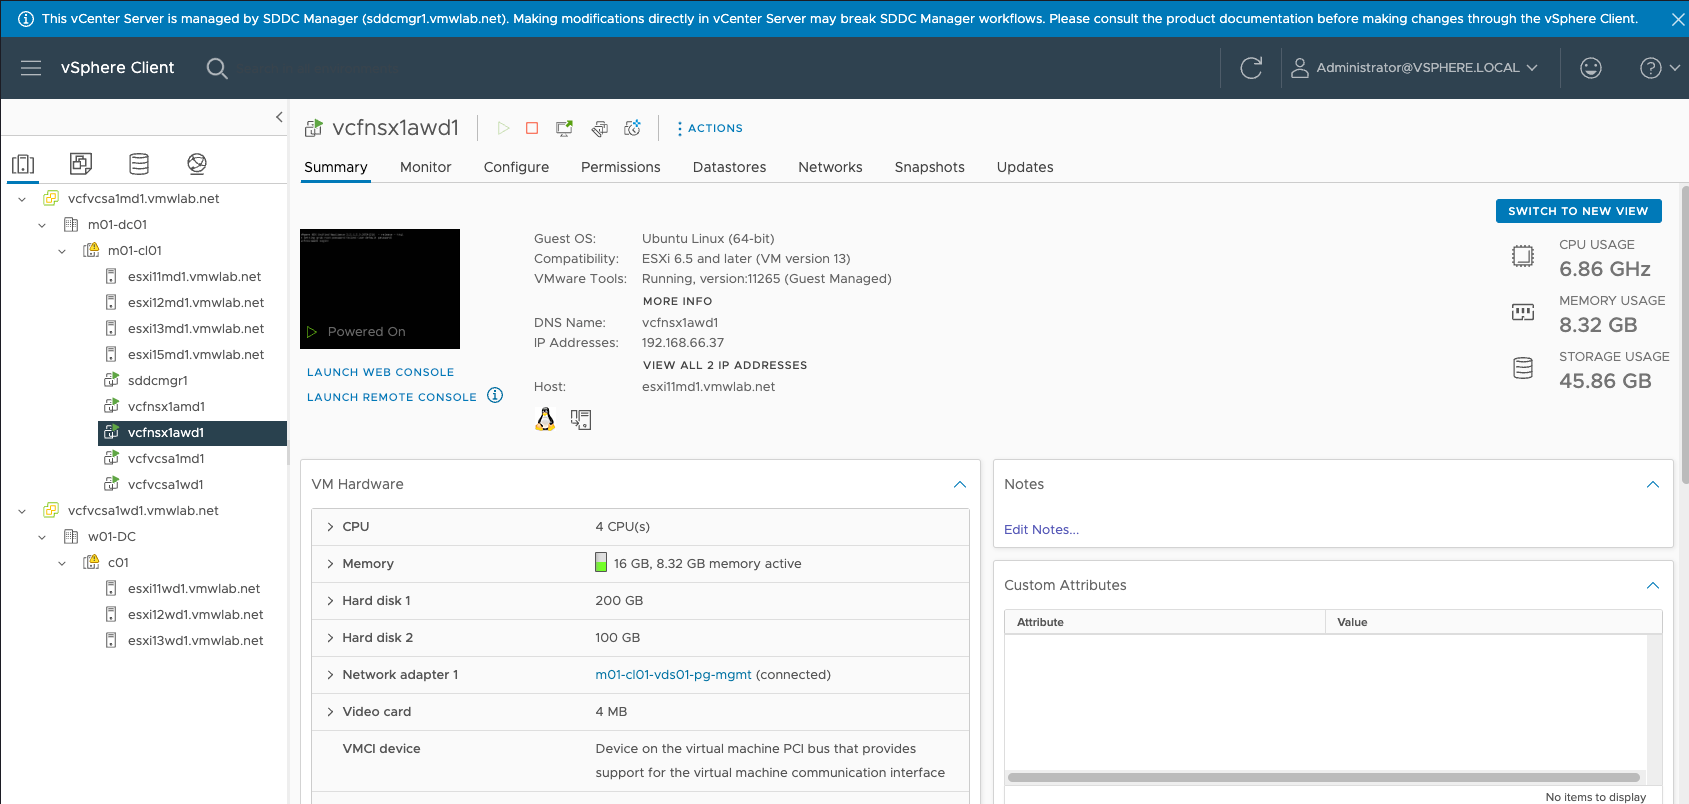Expand the Video card row
This screenshot has height=804, width=1689.
330,712
